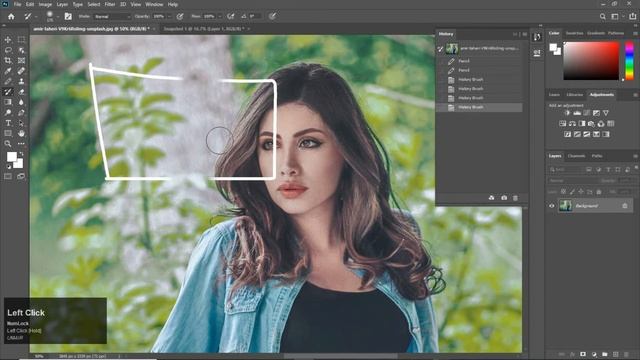Screen dimensions: 640x360
Task: Toggle Quick Mask mode
Action: (x=8, y=176)
